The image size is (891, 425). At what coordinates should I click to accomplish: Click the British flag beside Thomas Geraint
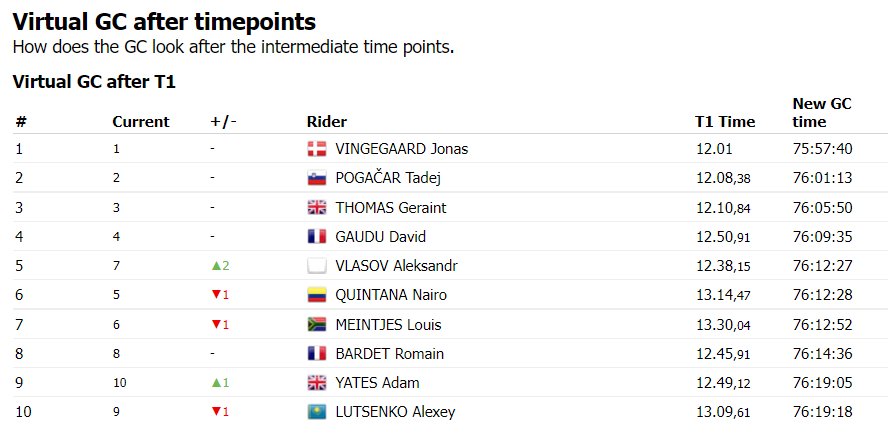coord(317,208)
